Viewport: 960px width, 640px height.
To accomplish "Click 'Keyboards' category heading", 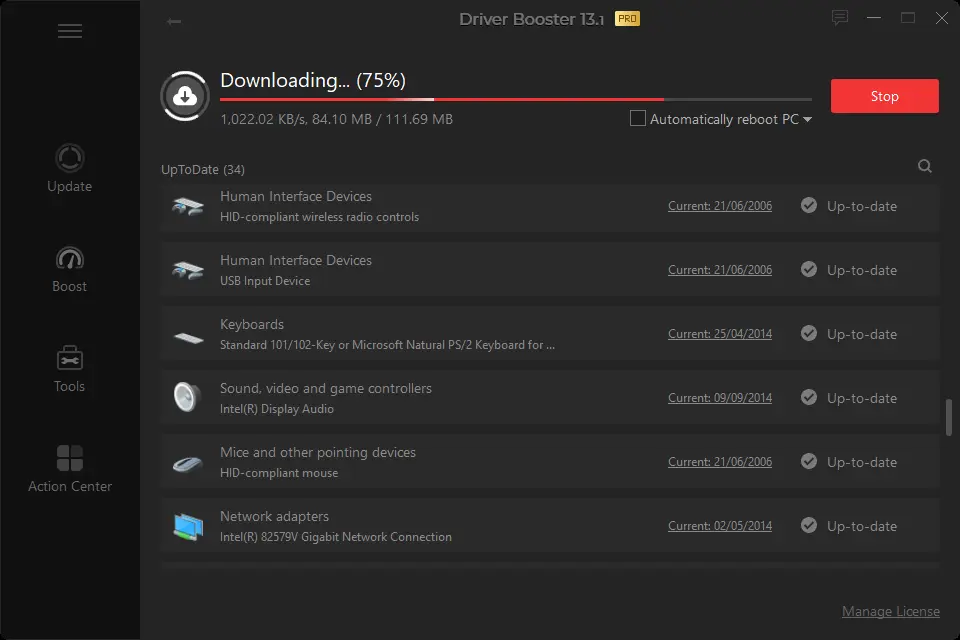I will (x=252, y=324).
